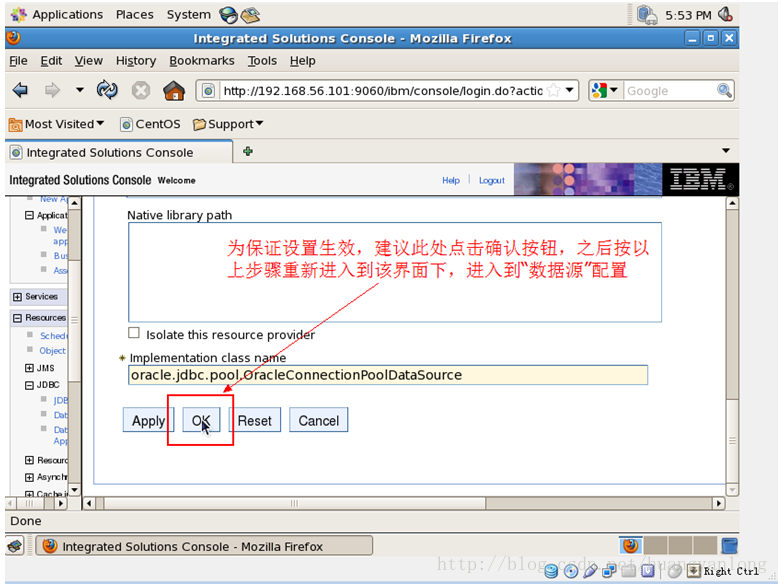Select the Integrated Solutions Console tab
778x584 pixels.
pos(119,152)
